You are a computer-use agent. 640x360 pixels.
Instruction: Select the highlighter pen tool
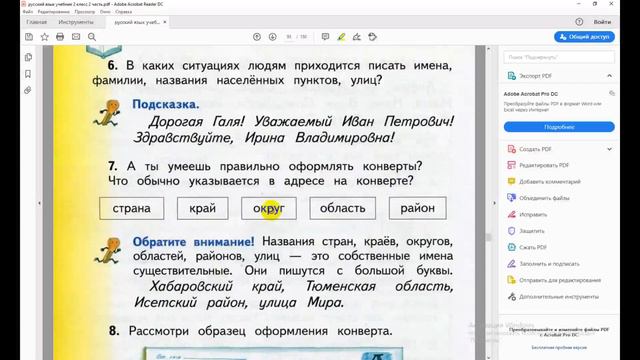pos(341,37)
